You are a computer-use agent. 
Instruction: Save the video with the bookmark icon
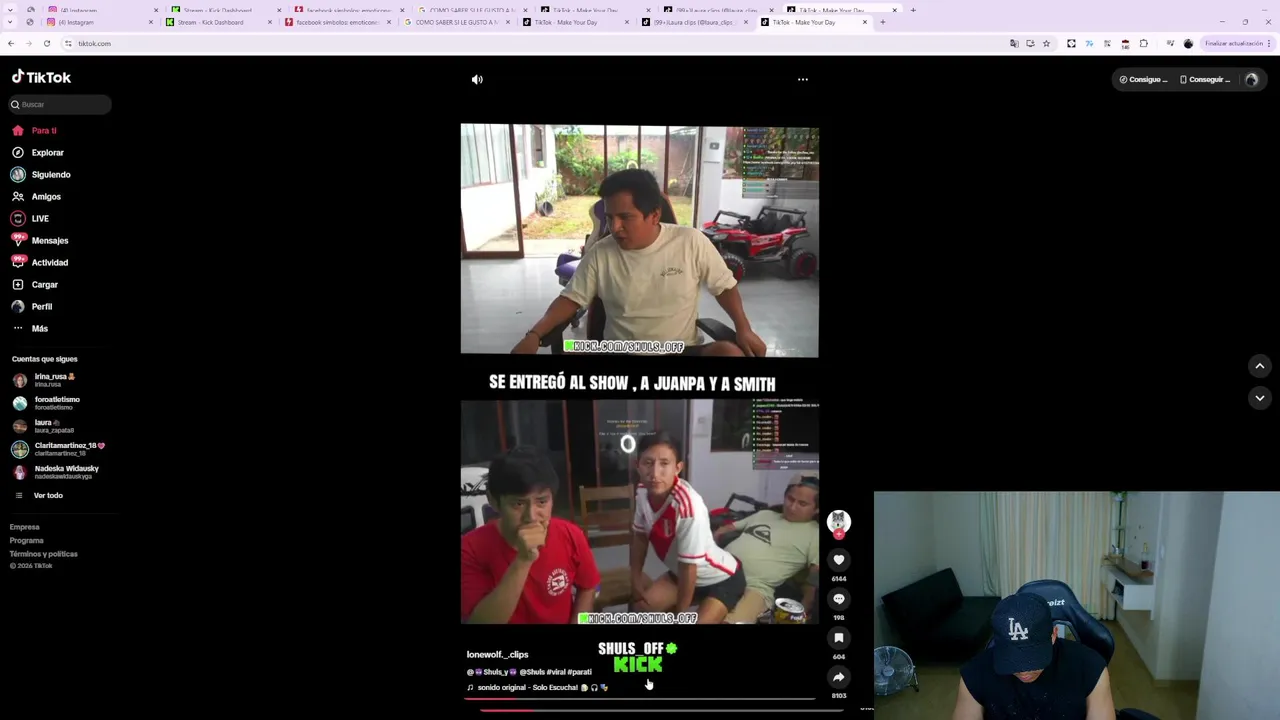pyautogui.click(x=839, y=638)
